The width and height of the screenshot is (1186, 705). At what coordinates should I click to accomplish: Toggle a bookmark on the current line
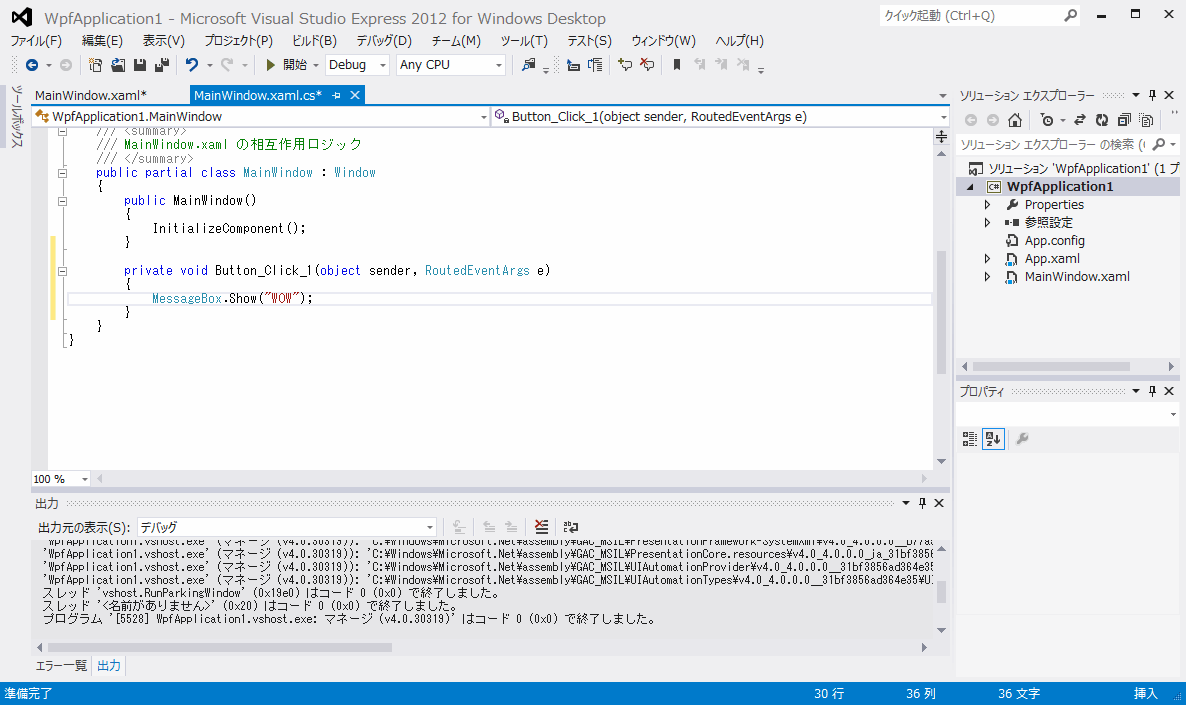[677, 65]
